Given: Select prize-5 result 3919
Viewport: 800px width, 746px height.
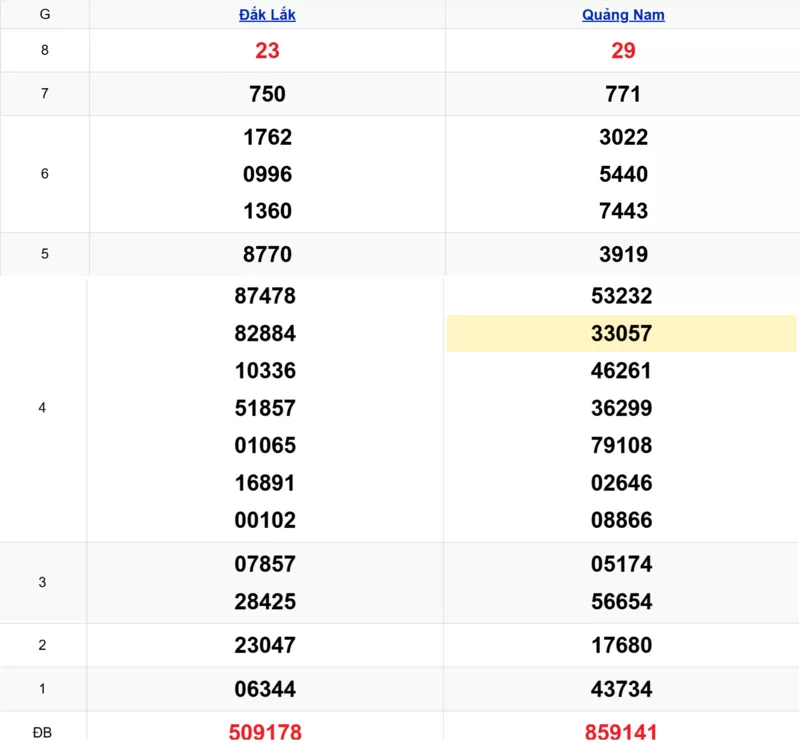Looking at the screenshot, I should (x=623, y=254).
